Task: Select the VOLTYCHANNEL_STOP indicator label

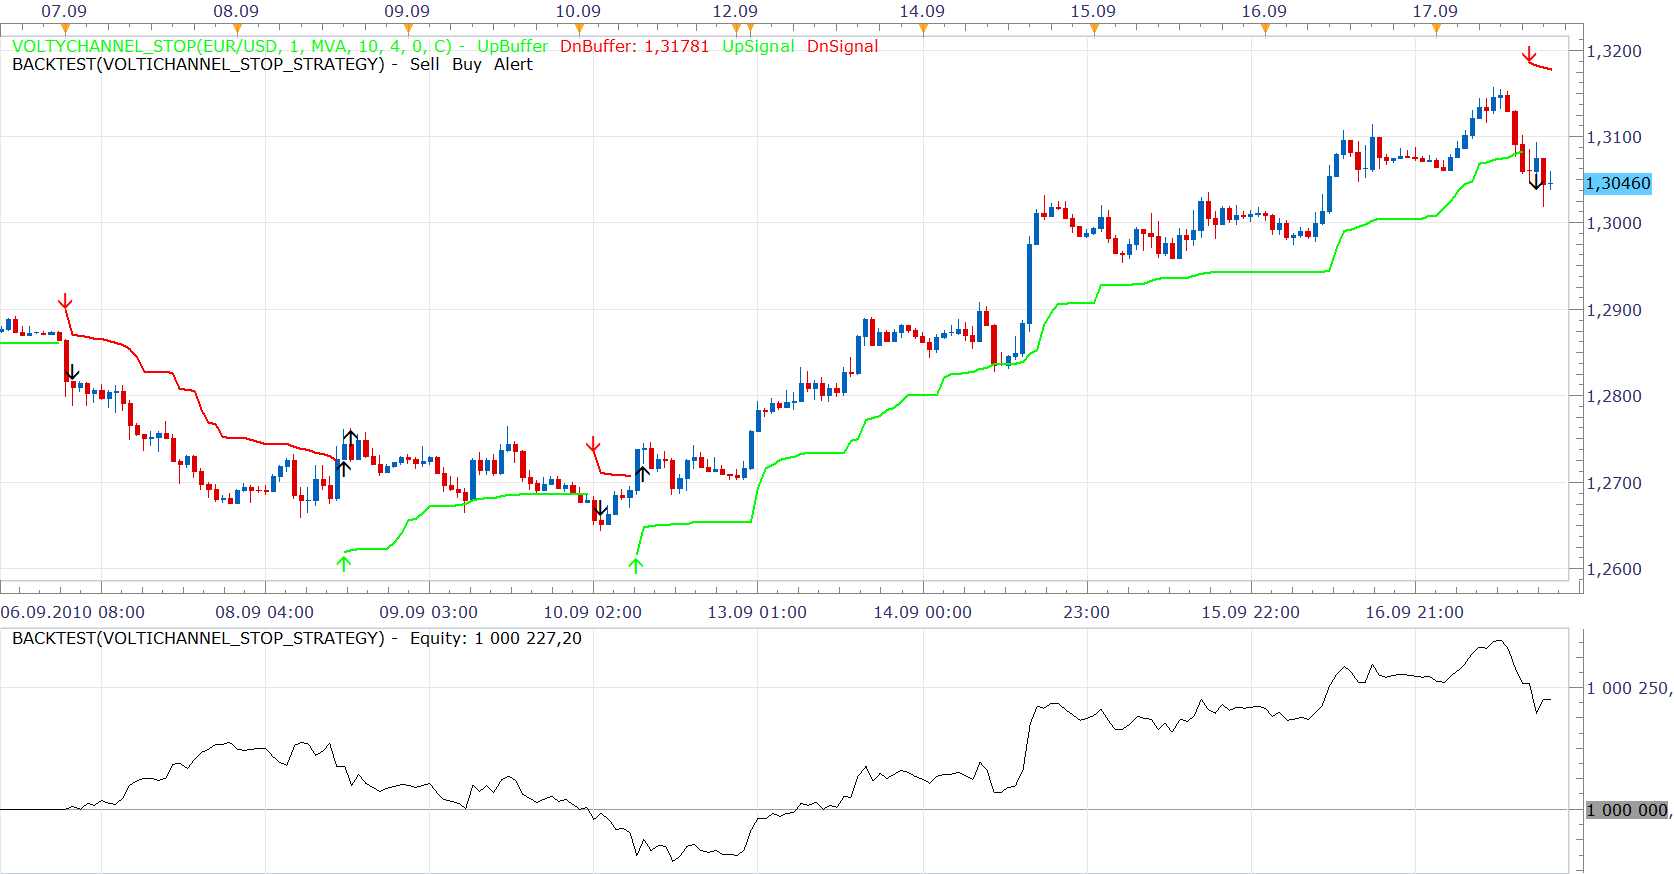Action: [232, 46]
